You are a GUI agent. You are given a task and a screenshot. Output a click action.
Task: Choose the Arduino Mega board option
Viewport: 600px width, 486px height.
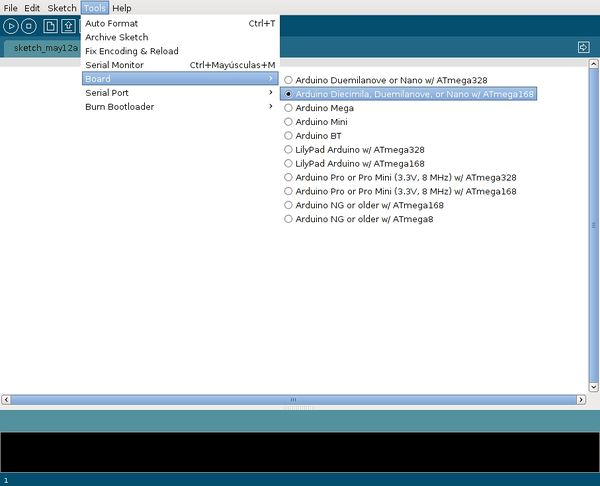[324, 107]
